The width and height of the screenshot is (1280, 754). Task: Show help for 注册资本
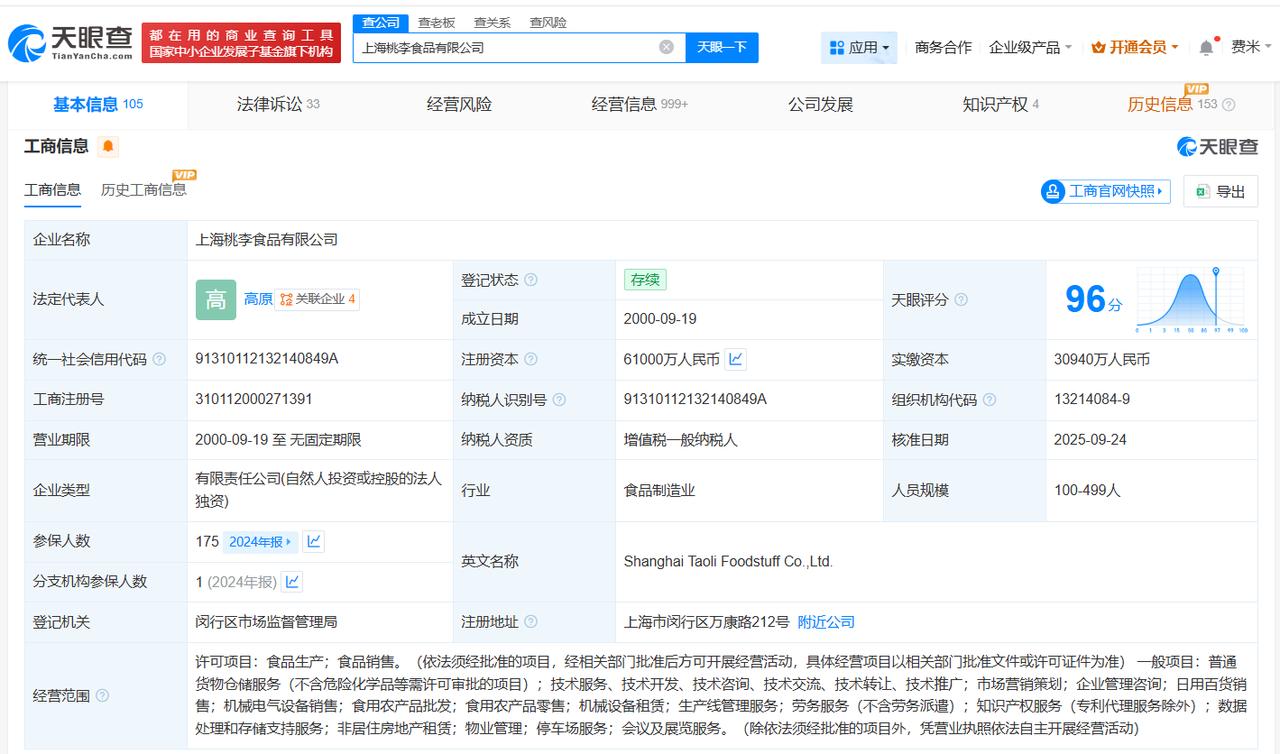coord(531,359)
